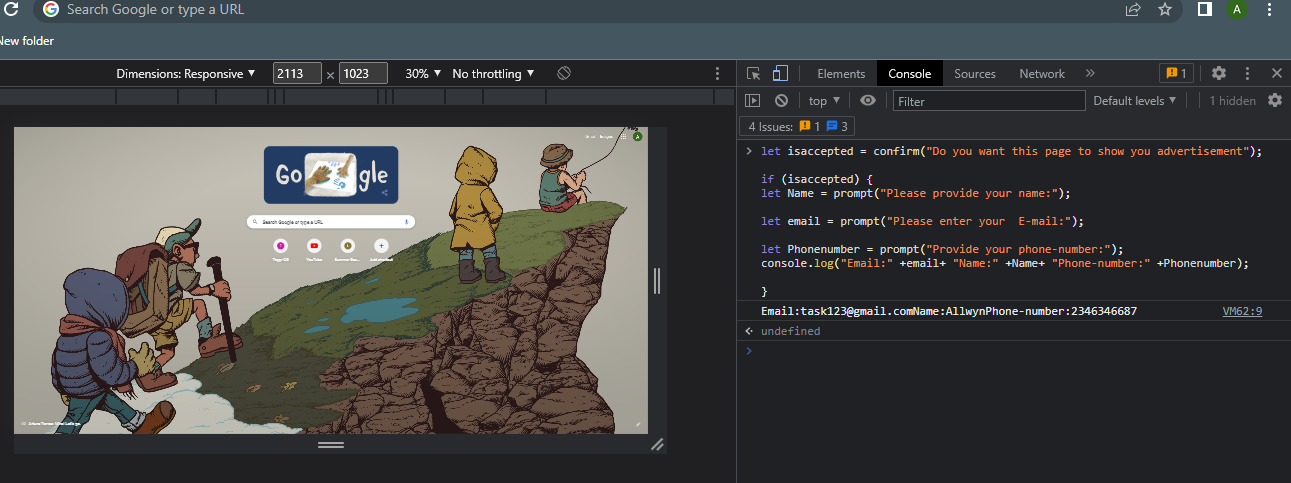Clear the console output
The image size is (1291, 483).
781,100
